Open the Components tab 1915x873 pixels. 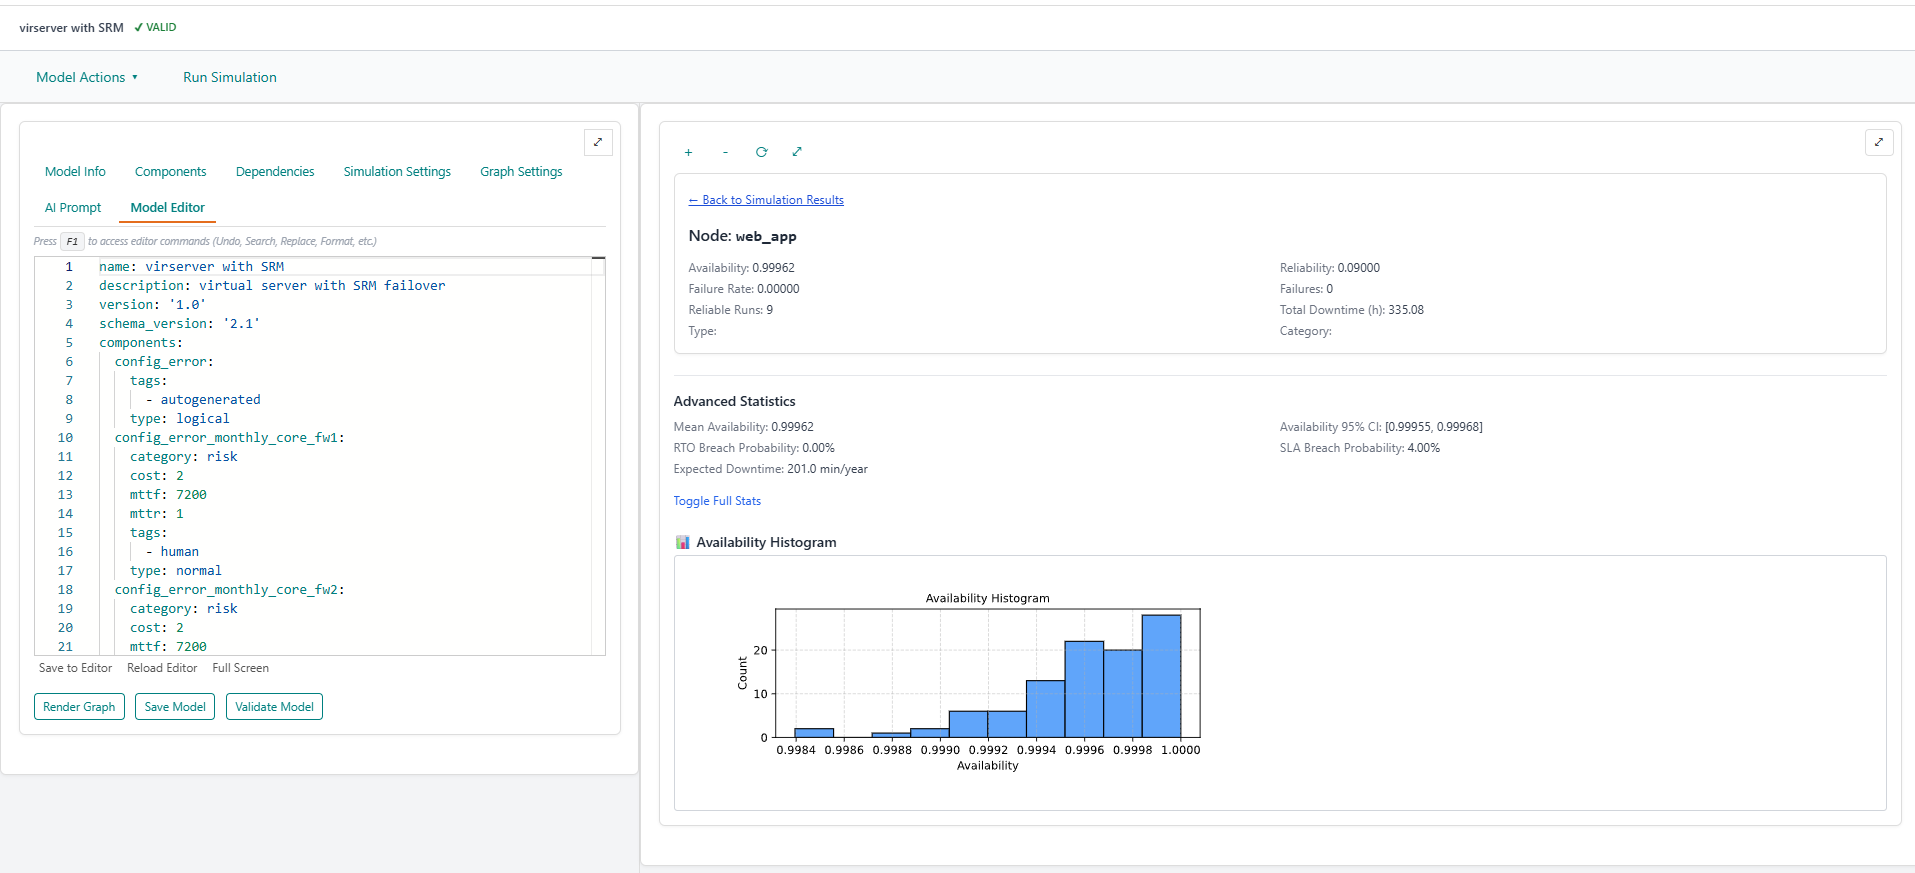click(x=170, y=171)
